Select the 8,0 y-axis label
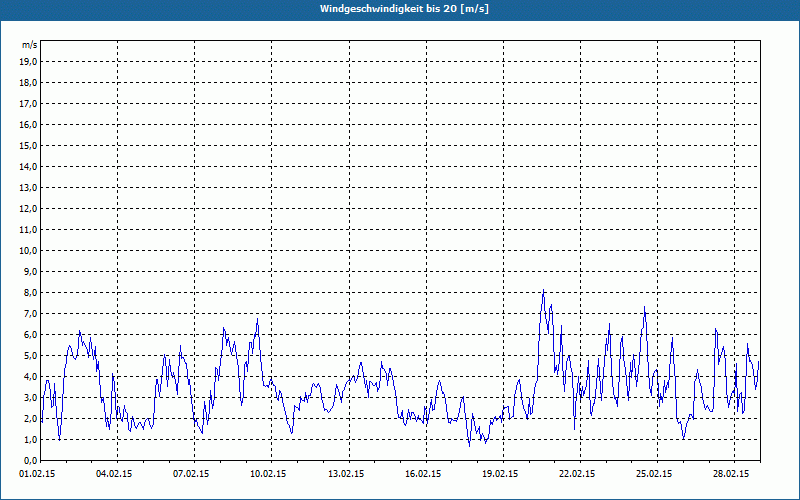Screen dimensions: 800x500 pyautogui.click(x=31, y=292)
